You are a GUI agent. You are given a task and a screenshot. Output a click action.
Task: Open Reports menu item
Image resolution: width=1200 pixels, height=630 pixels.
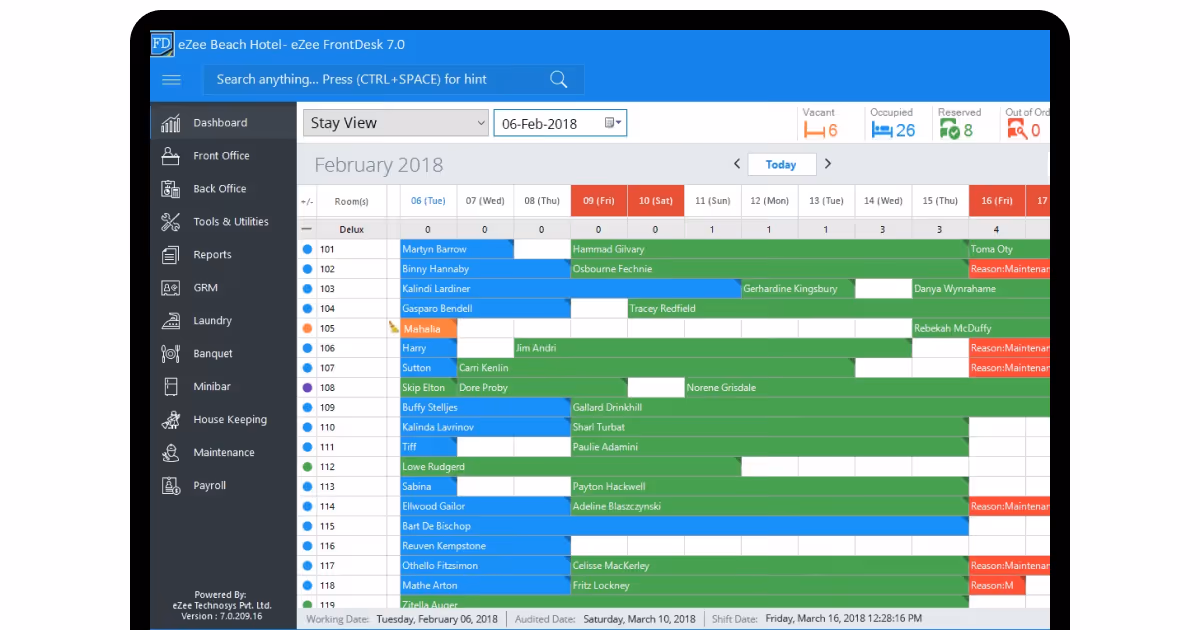[x=224, y=254]
